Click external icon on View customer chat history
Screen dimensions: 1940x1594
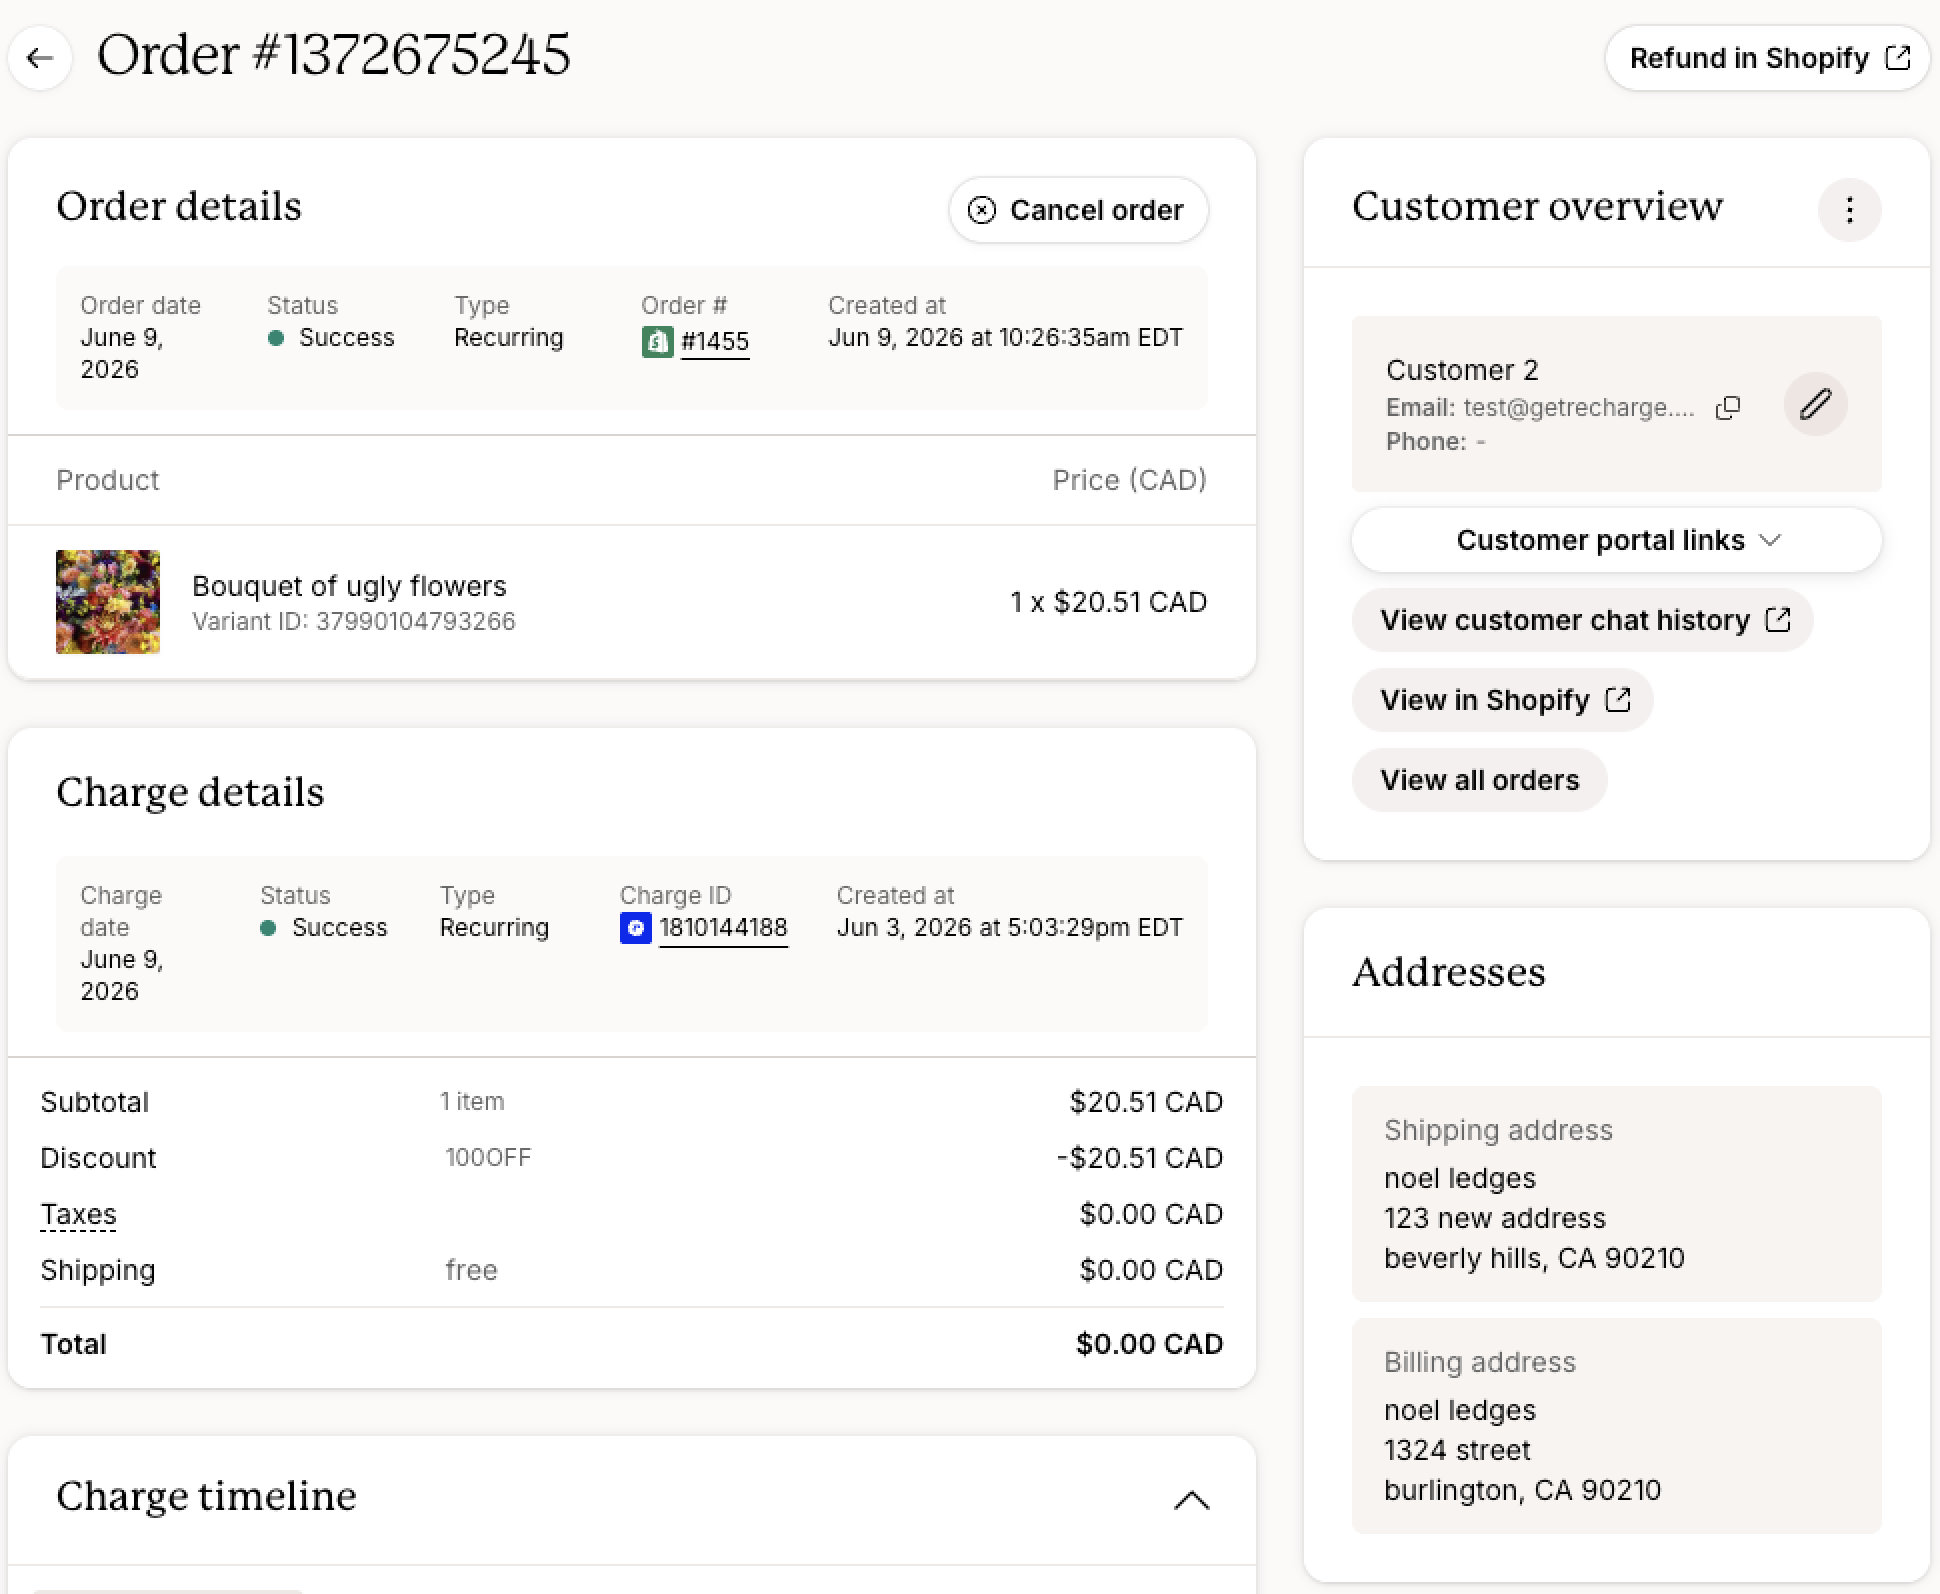1778,620
